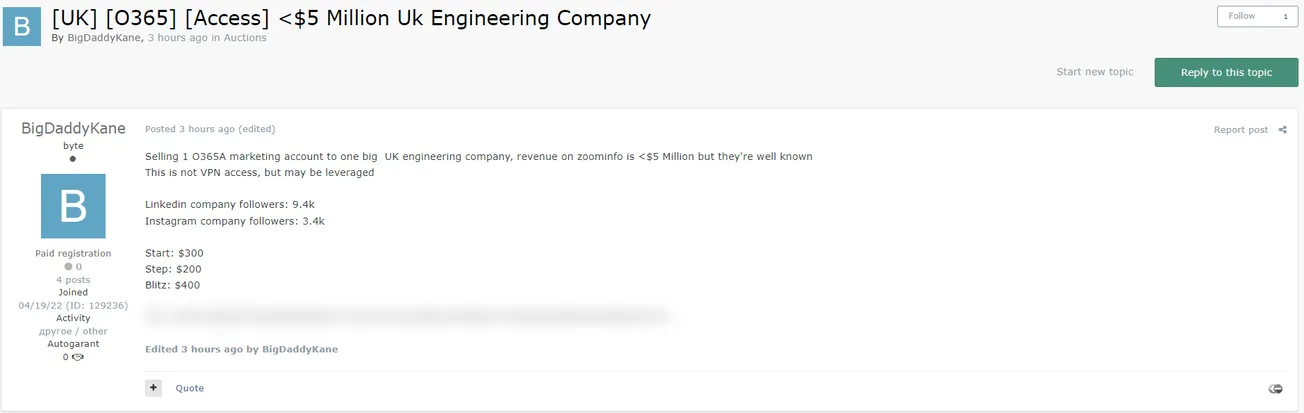
Task: Report this post
Action: [1240, 130]
